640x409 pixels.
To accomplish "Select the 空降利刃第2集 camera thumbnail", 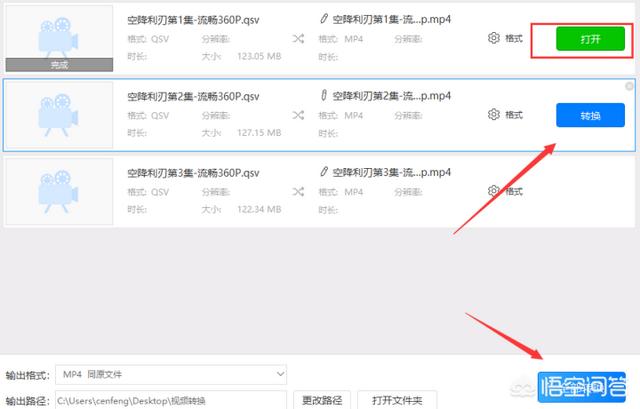I will pos(59,115).
